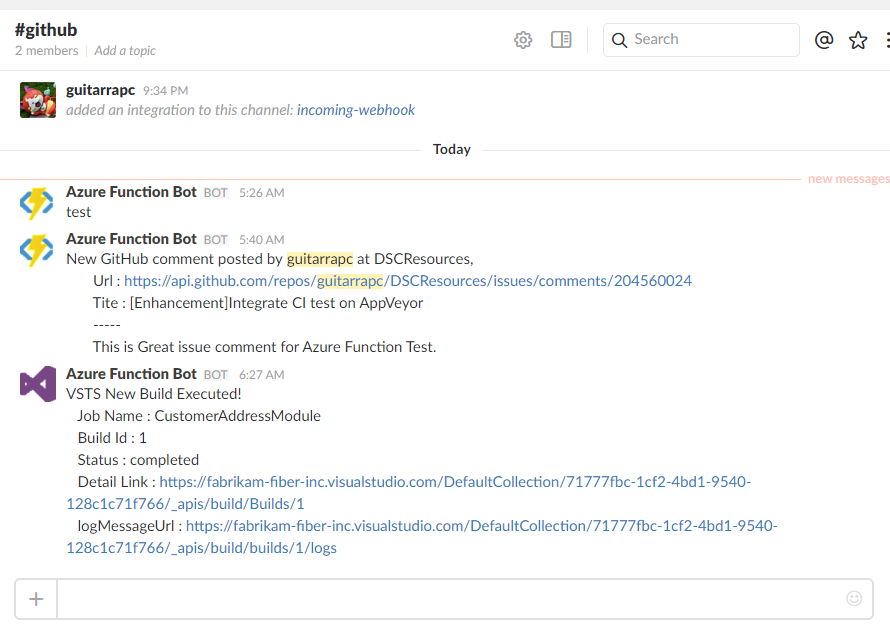Open the incoming-webhook integration link
890x629 pixels.
coord(356,110)
